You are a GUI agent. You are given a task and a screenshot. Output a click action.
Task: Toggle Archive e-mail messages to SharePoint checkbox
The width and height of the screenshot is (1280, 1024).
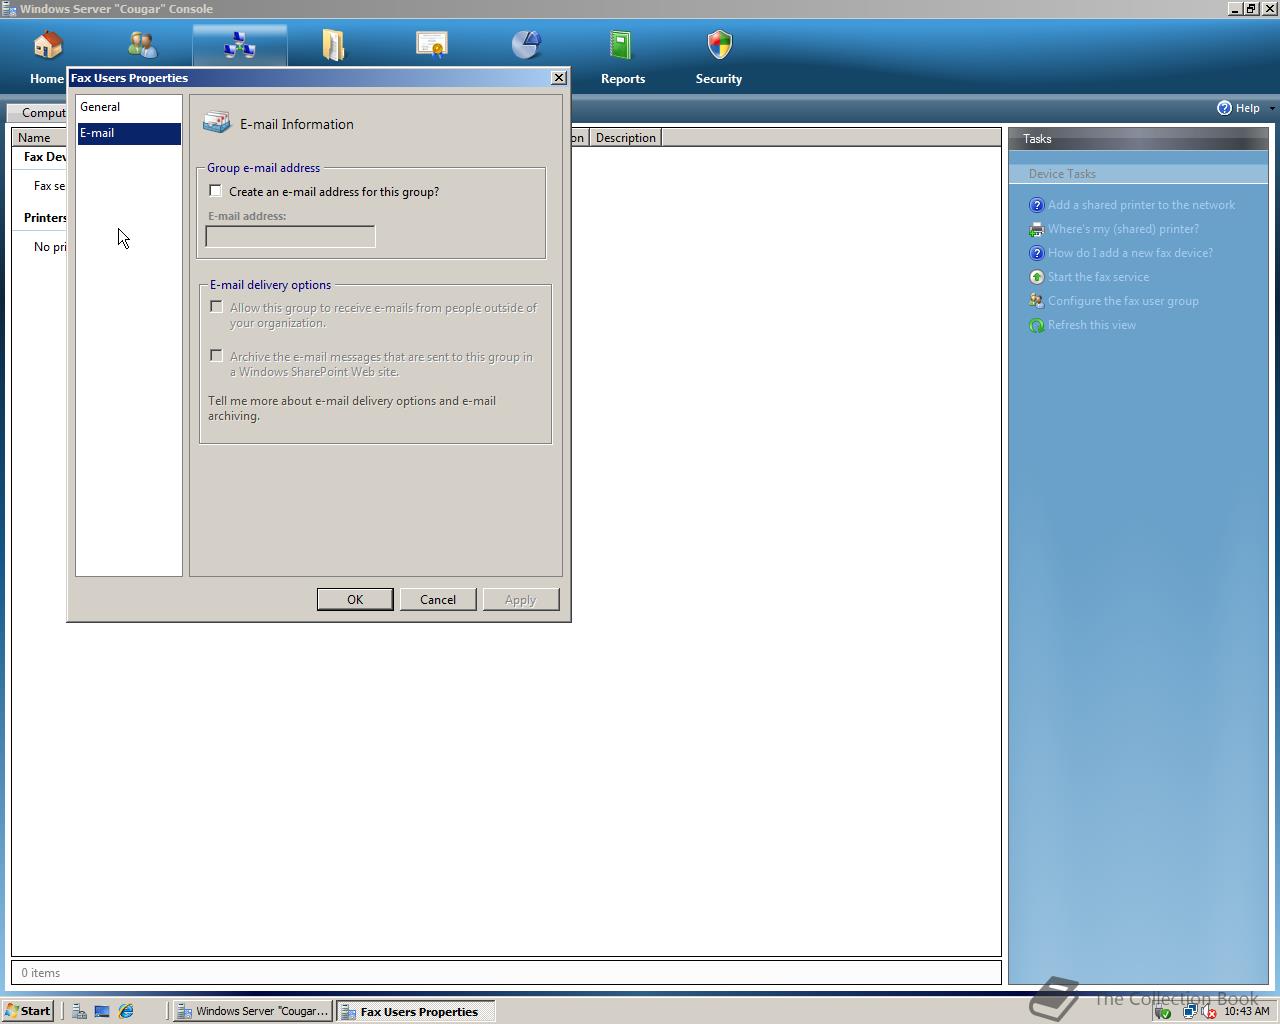[x=216, y=356]
